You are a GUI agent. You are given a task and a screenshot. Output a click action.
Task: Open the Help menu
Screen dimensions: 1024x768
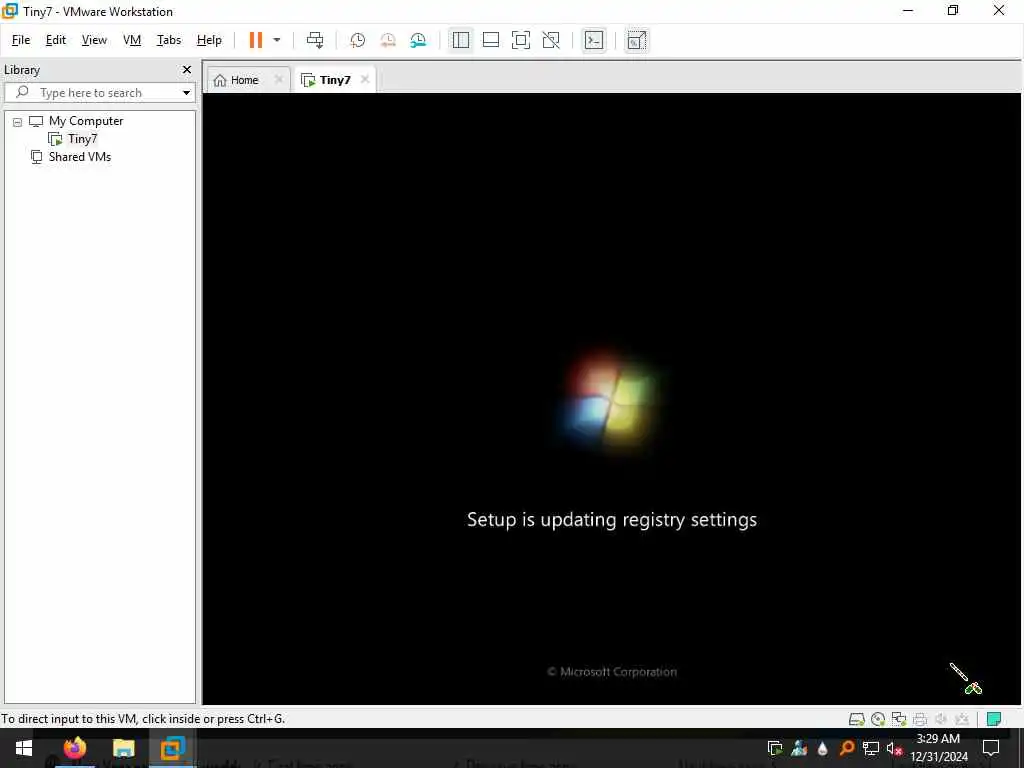209,40
